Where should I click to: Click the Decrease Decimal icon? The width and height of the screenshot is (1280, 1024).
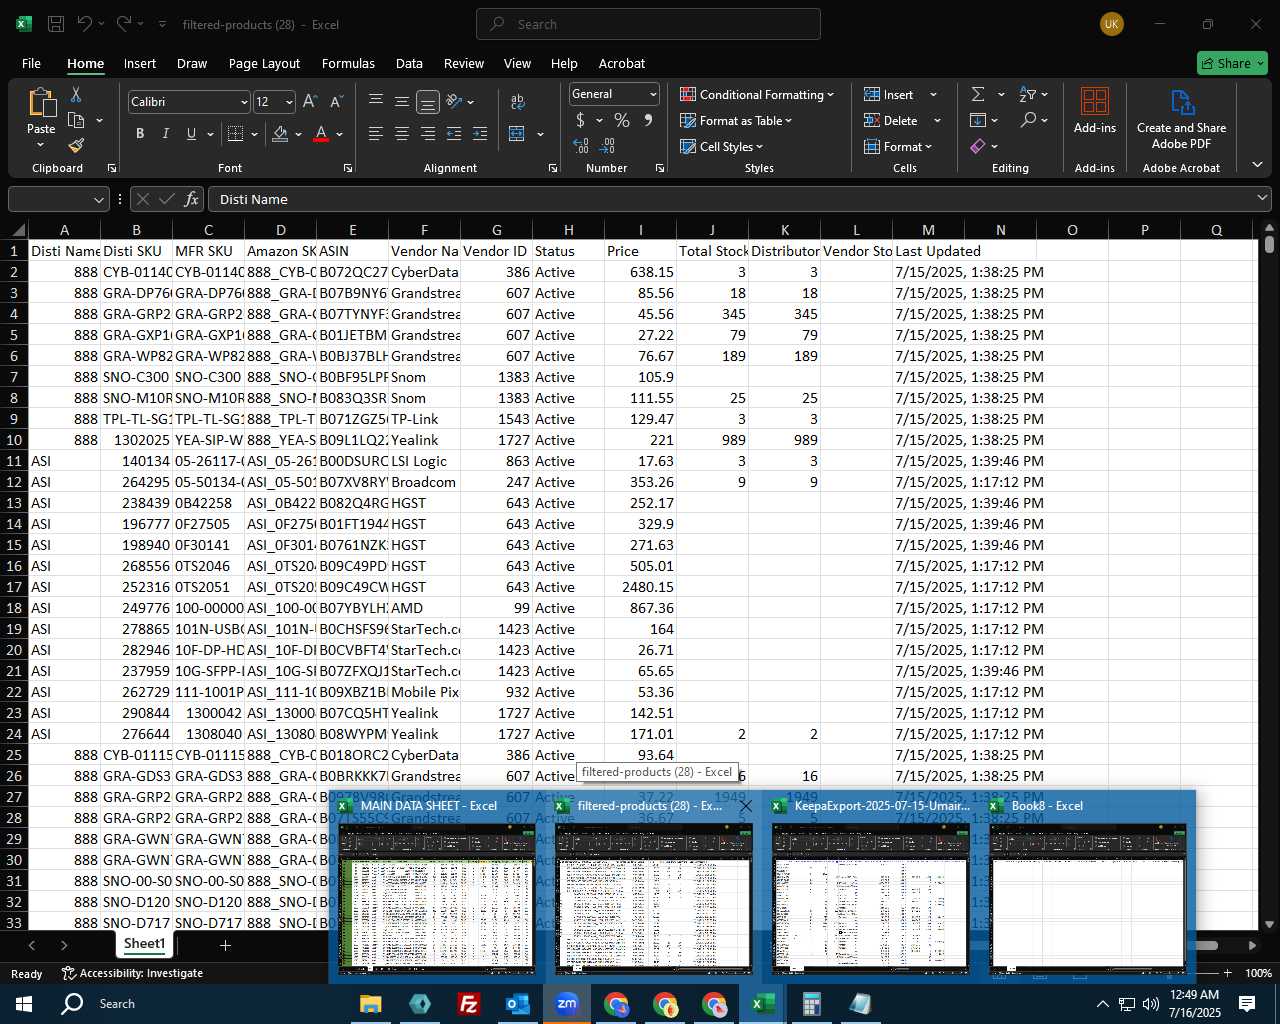pyautogui.click(x=607, y=146)
